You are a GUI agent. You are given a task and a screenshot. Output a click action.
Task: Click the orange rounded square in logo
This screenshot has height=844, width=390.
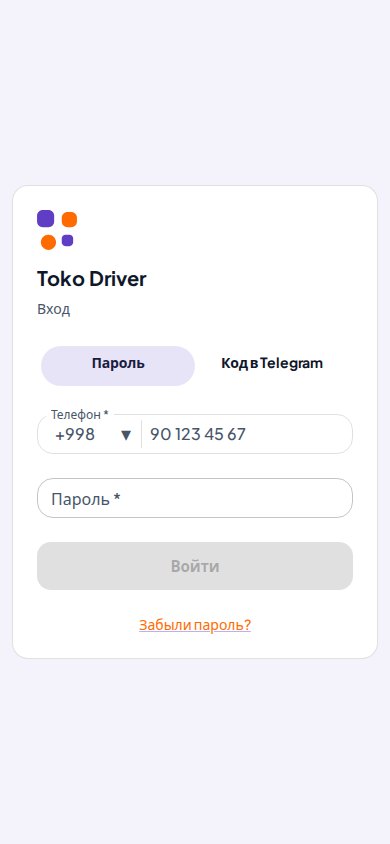pyautogui.click(x=69, y=220)
